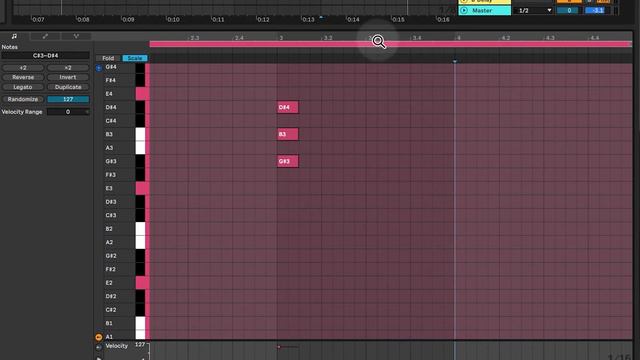Image resolution: width=640 pixels, height=360 pixels.
Task: Click the B1 pitch label
Action: click(109, 323)
